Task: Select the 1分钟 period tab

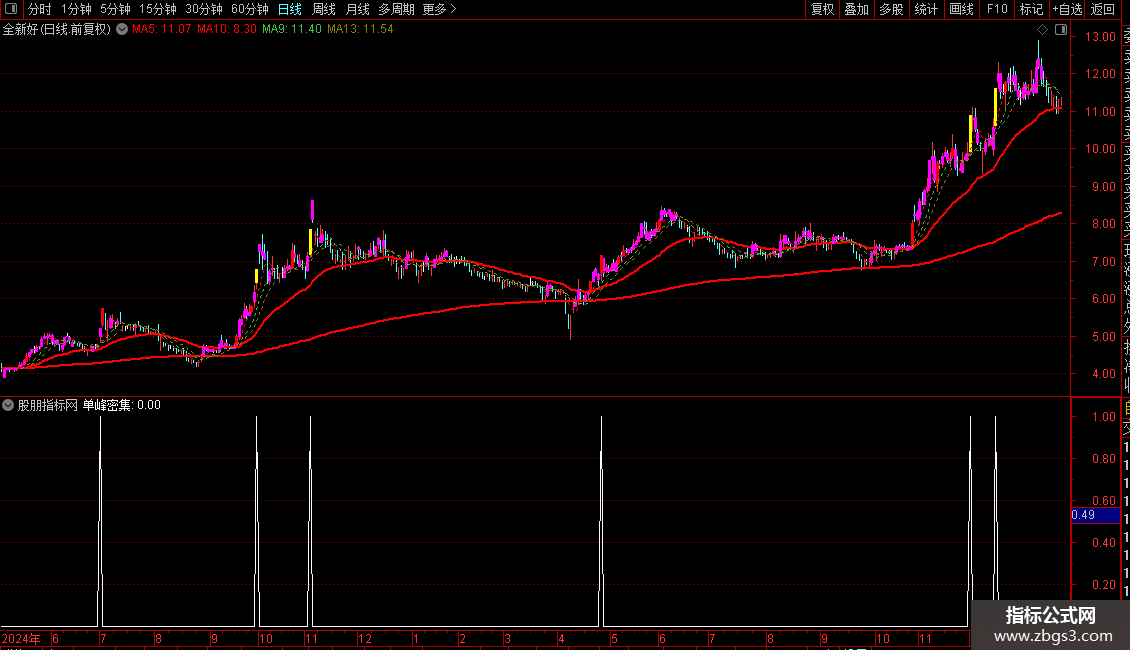Action: click(x=76, y=9)
